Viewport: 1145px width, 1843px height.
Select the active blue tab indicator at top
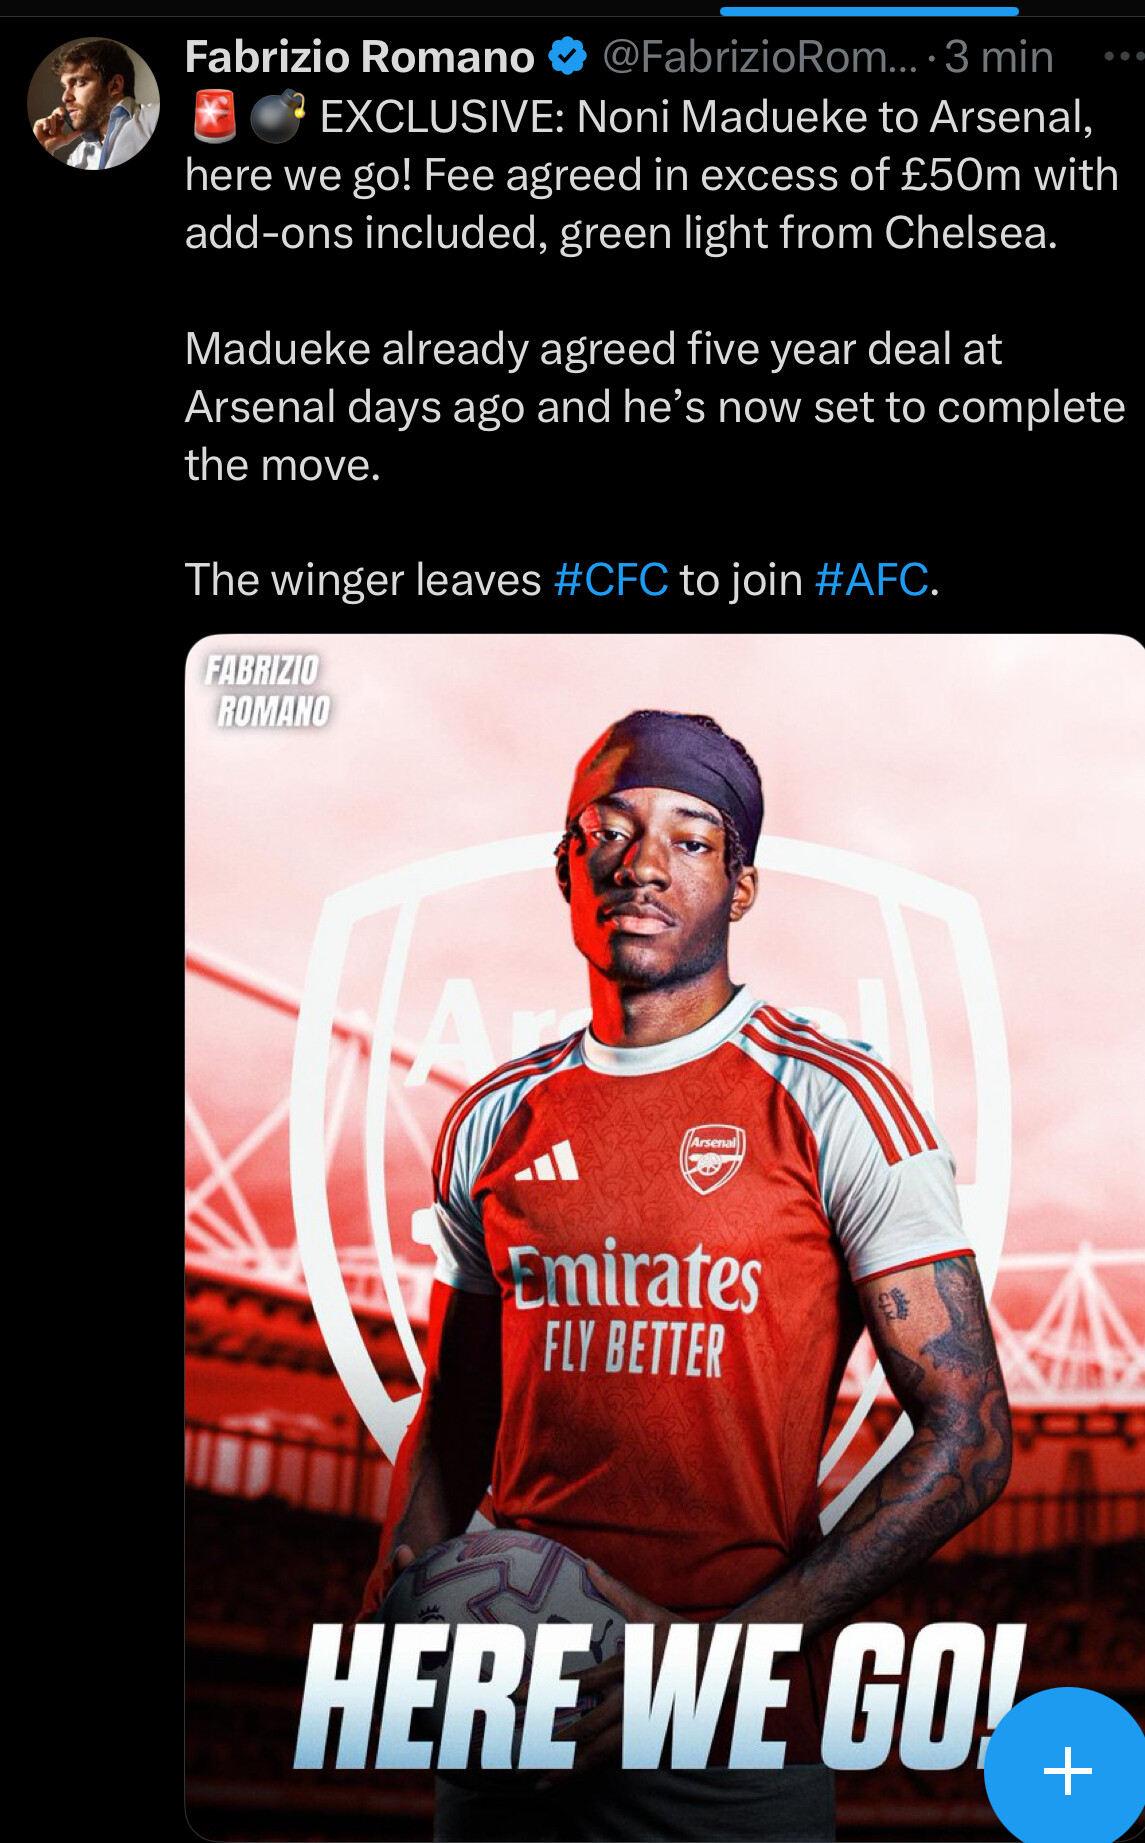point(869,12)
